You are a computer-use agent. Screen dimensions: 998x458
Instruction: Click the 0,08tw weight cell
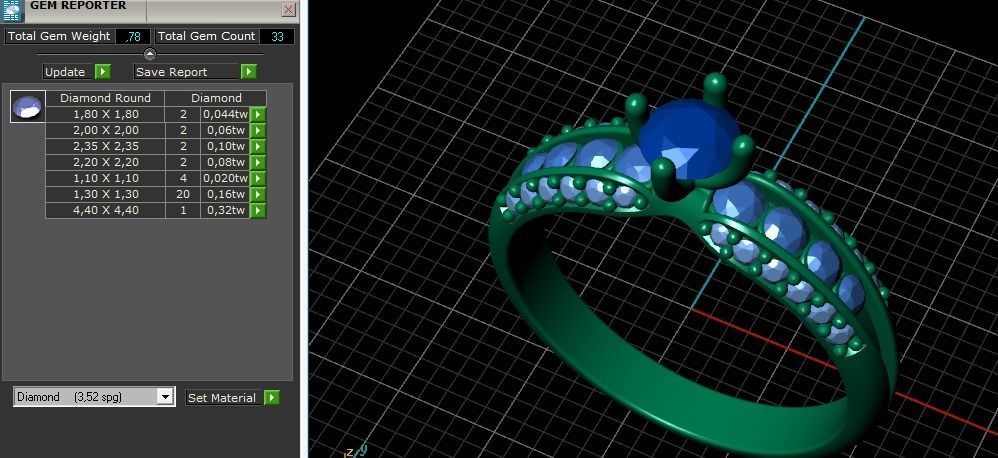tap(225, 162)
